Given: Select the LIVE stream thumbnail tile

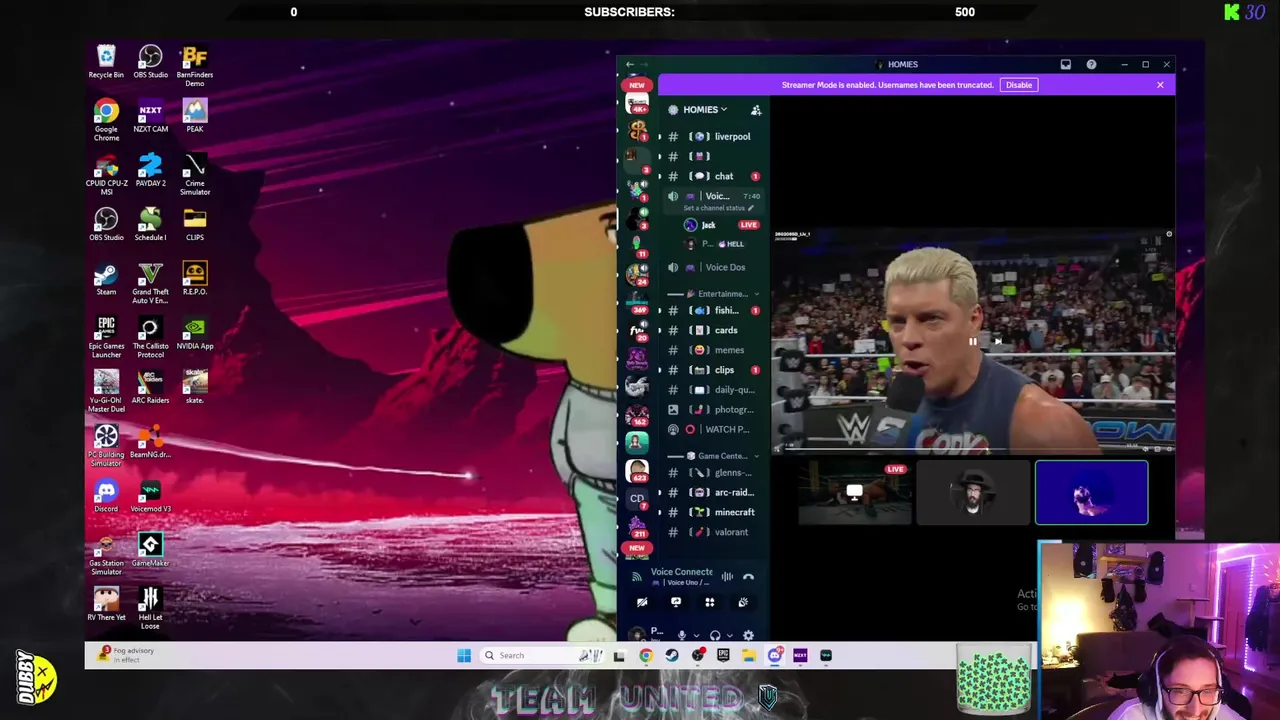Looking at the screenshot, I should [854, 492].
